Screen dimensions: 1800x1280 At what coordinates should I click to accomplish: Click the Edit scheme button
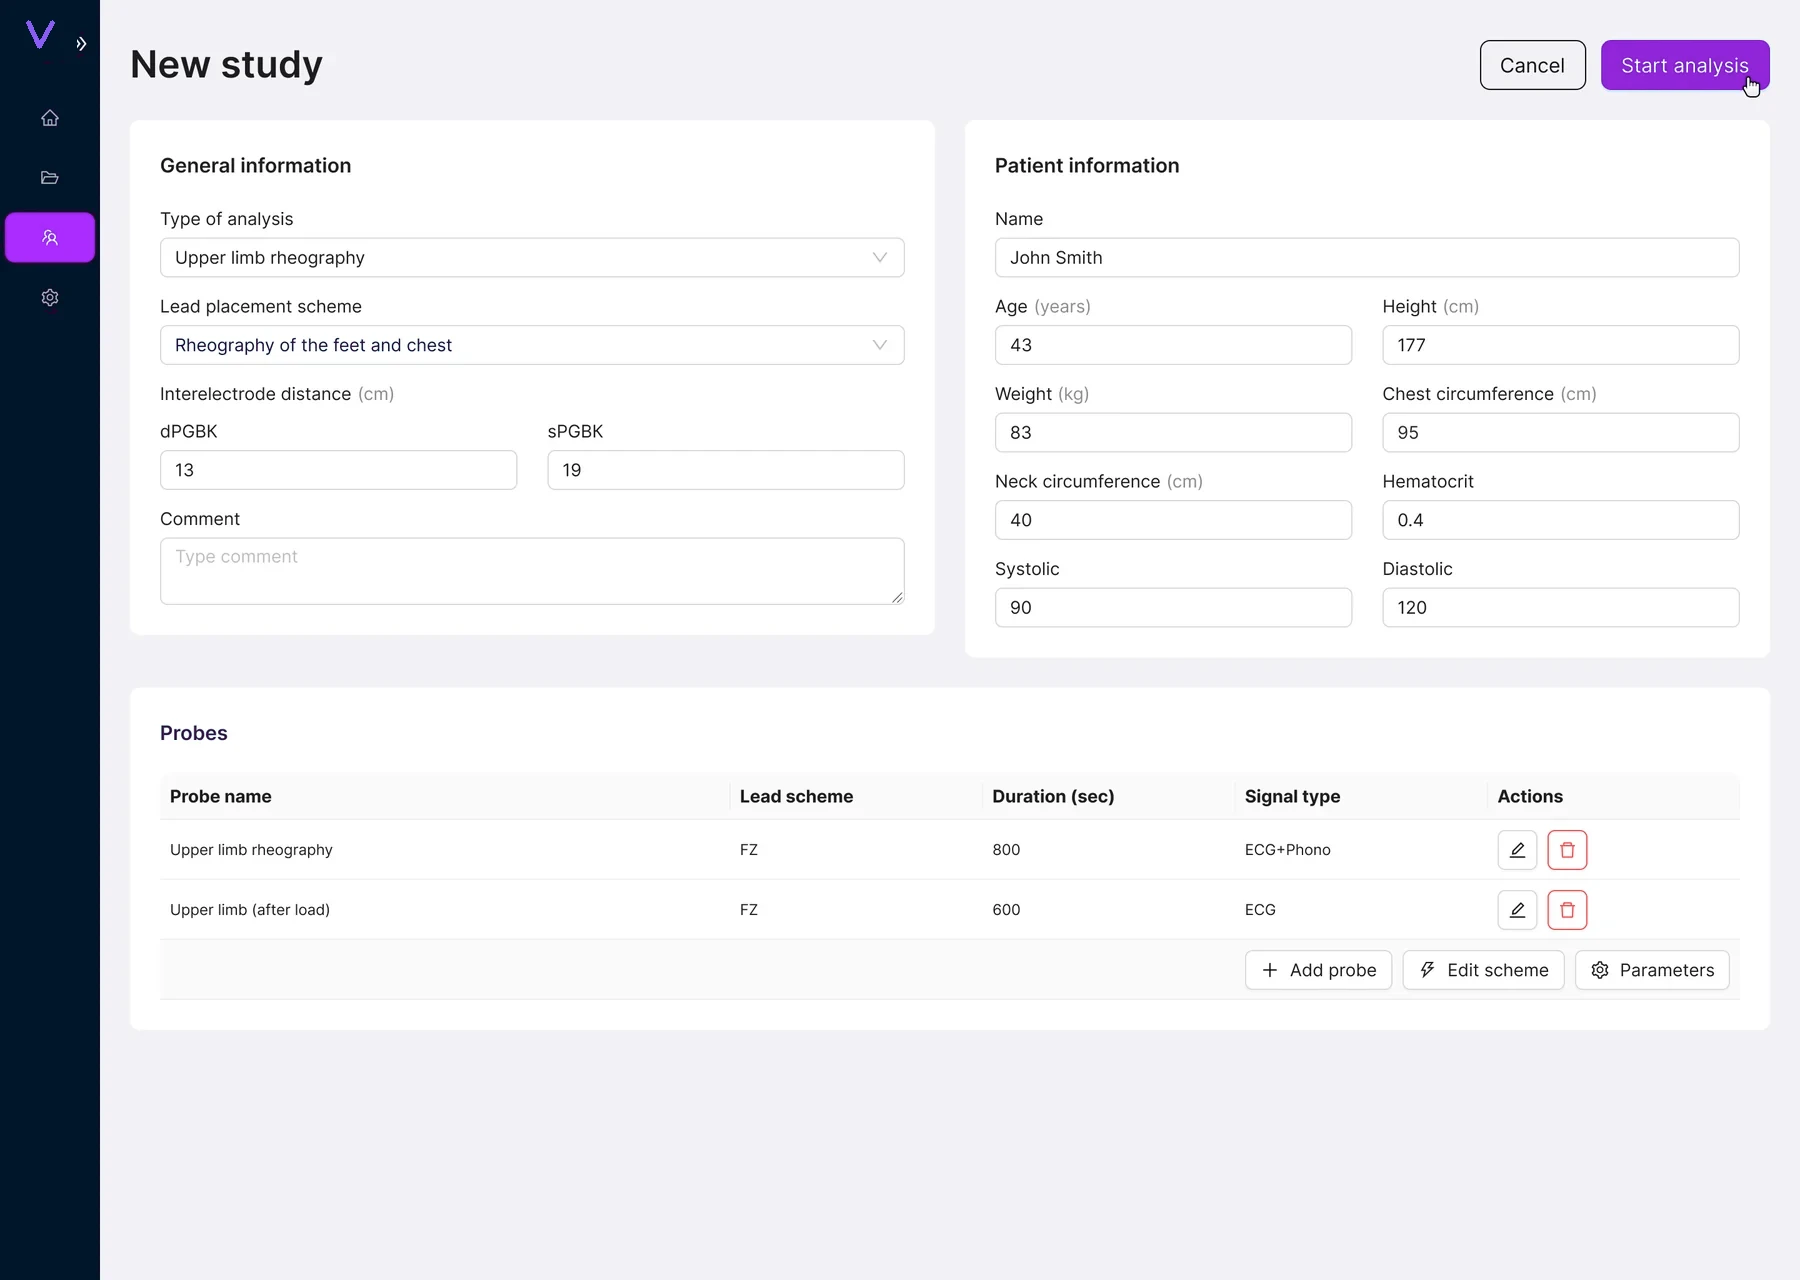[x=1483, y=970]
